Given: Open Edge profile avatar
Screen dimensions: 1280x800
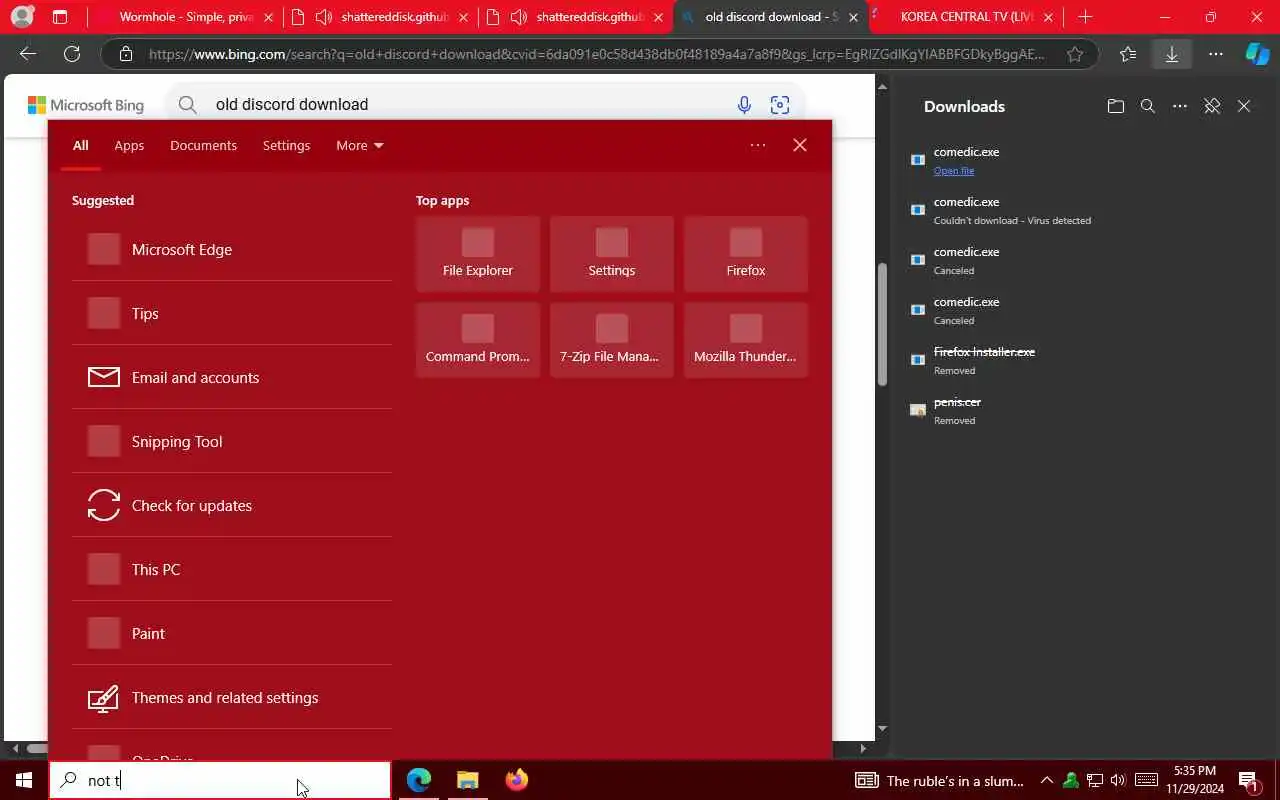Looking at the screenshot, I should click(x=22, y=17).
